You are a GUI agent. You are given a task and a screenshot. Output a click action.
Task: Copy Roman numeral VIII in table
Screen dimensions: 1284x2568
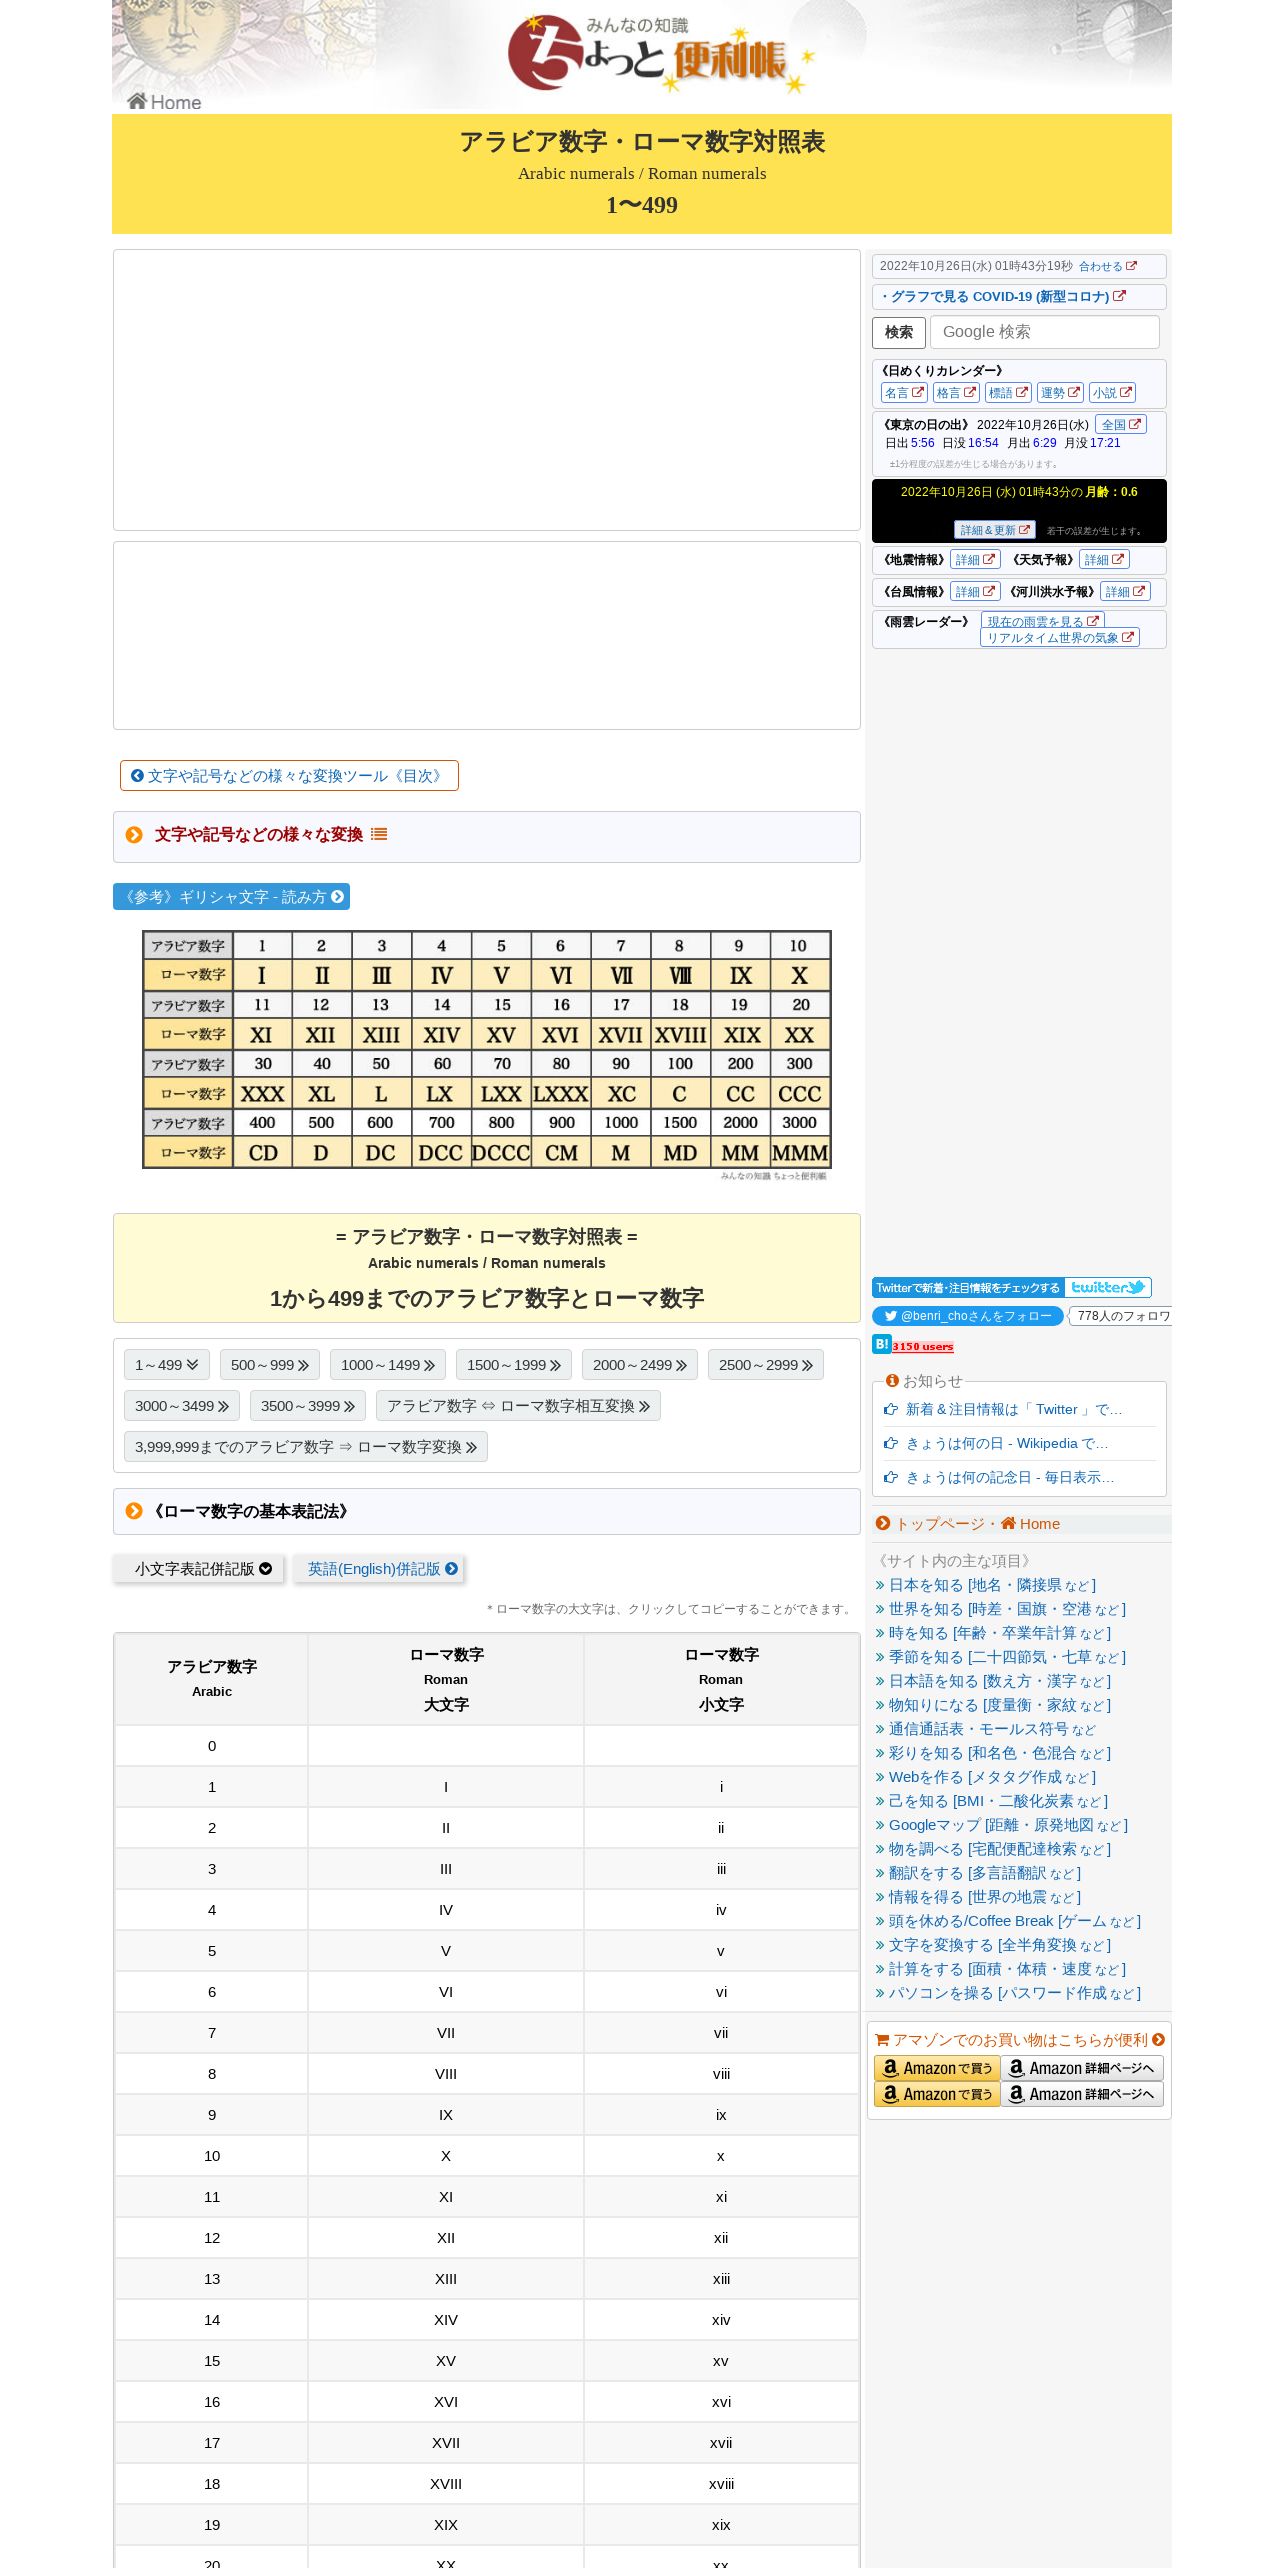(x=446, y=2074)
